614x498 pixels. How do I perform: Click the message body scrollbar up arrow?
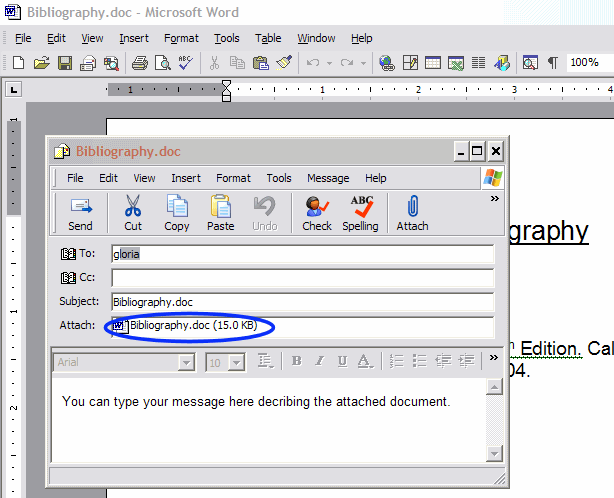click(494, 387)
